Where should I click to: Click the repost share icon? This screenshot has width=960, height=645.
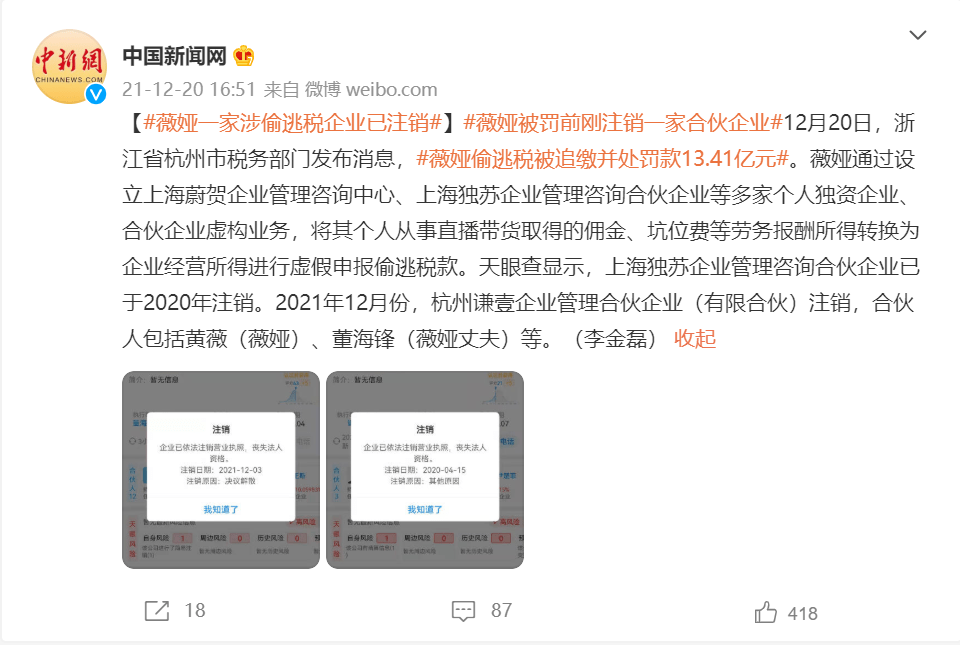tap(157, 611)
